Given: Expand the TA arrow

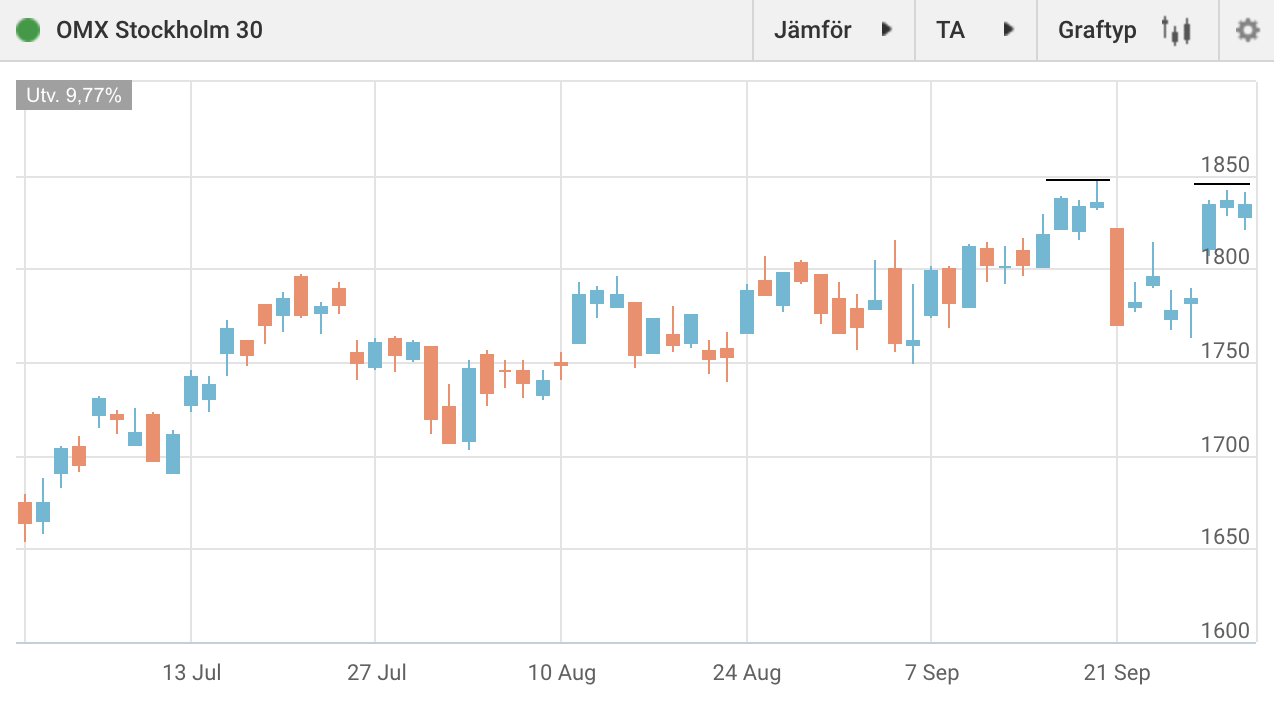Looking at the screenshot, I should [1009, 30].
